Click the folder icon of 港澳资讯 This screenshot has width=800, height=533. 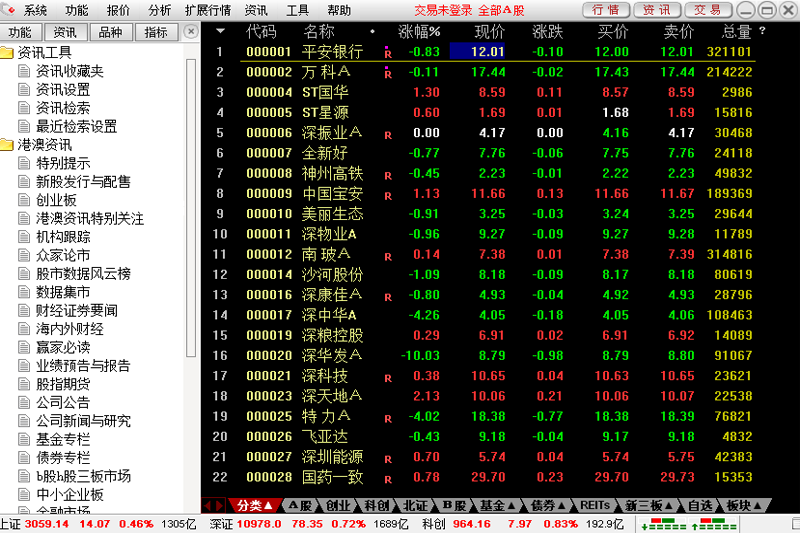pyautogui.click(x=7, y=144)
